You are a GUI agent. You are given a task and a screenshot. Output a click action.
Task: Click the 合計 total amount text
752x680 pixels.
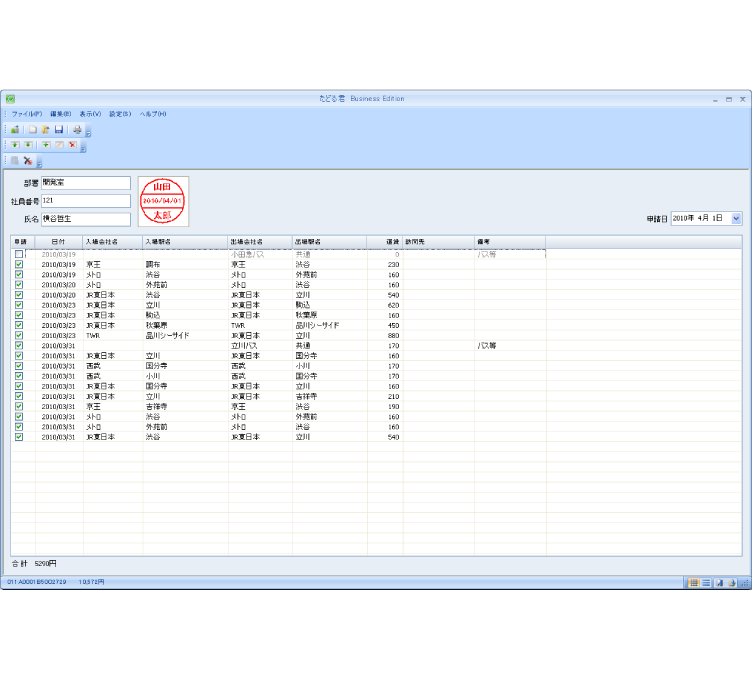pos(34,563)
